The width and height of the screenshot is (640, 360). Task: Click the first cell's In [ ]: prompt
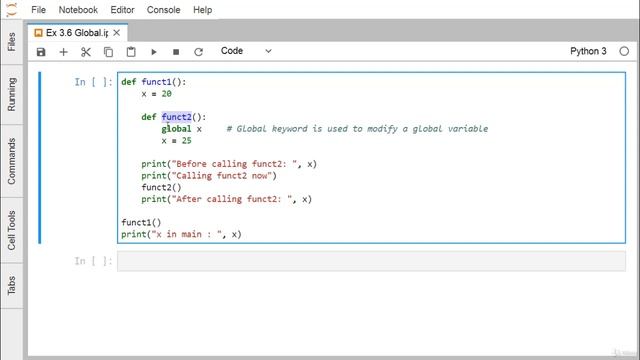[93, 82]
